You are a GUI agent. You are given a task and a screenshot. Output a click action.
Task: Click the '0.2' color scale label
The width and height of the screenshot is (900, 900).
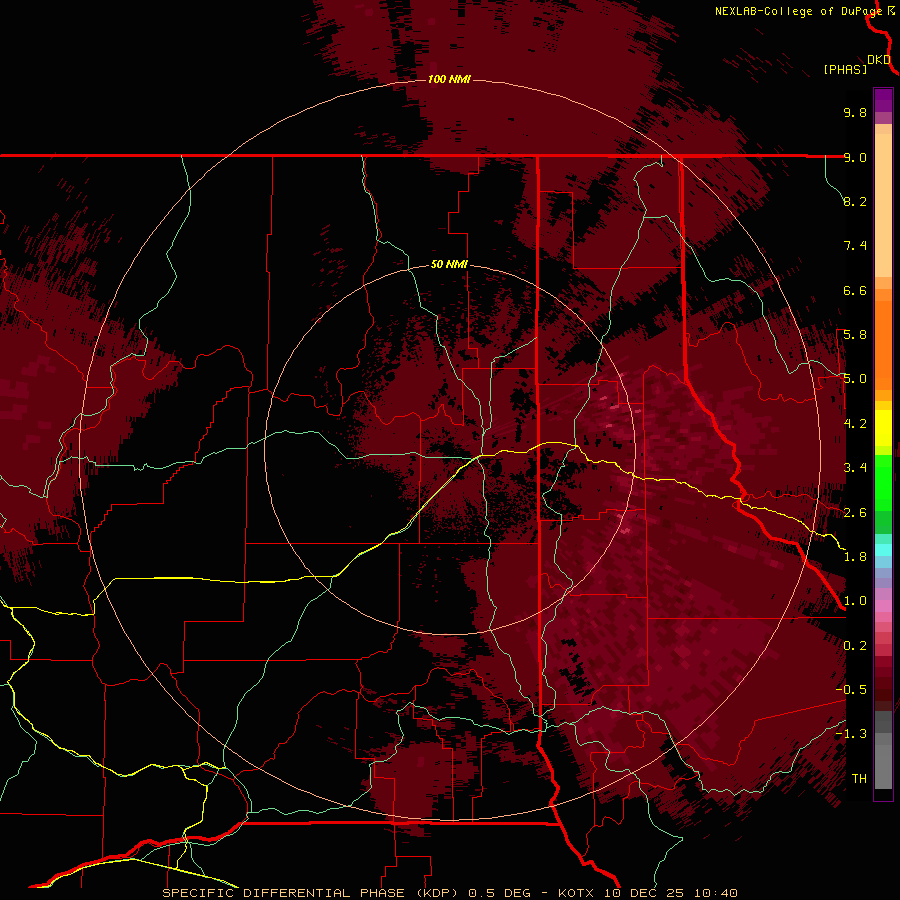[x=855, y=646]
